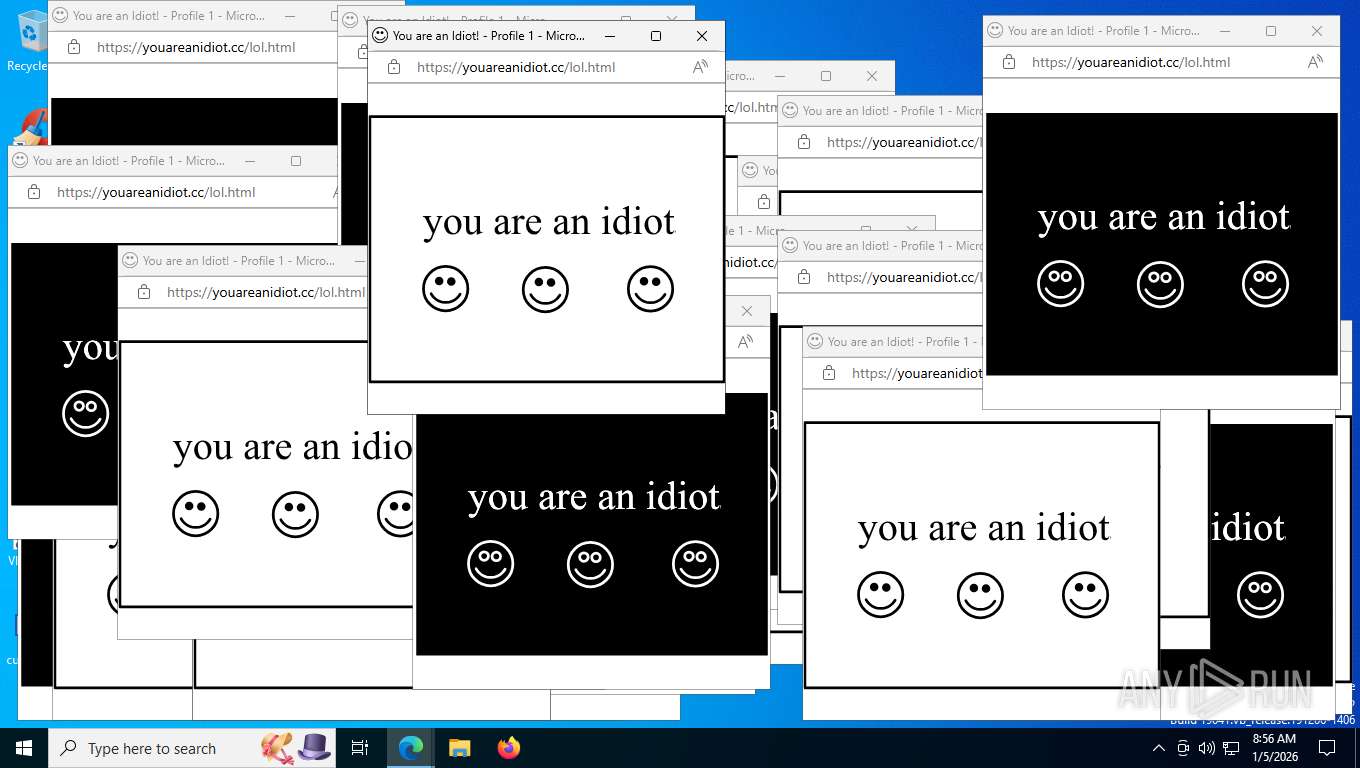Open Task View on the taskbar
The width and height of the screenshot is (1360, 768).
click(360, 748)
